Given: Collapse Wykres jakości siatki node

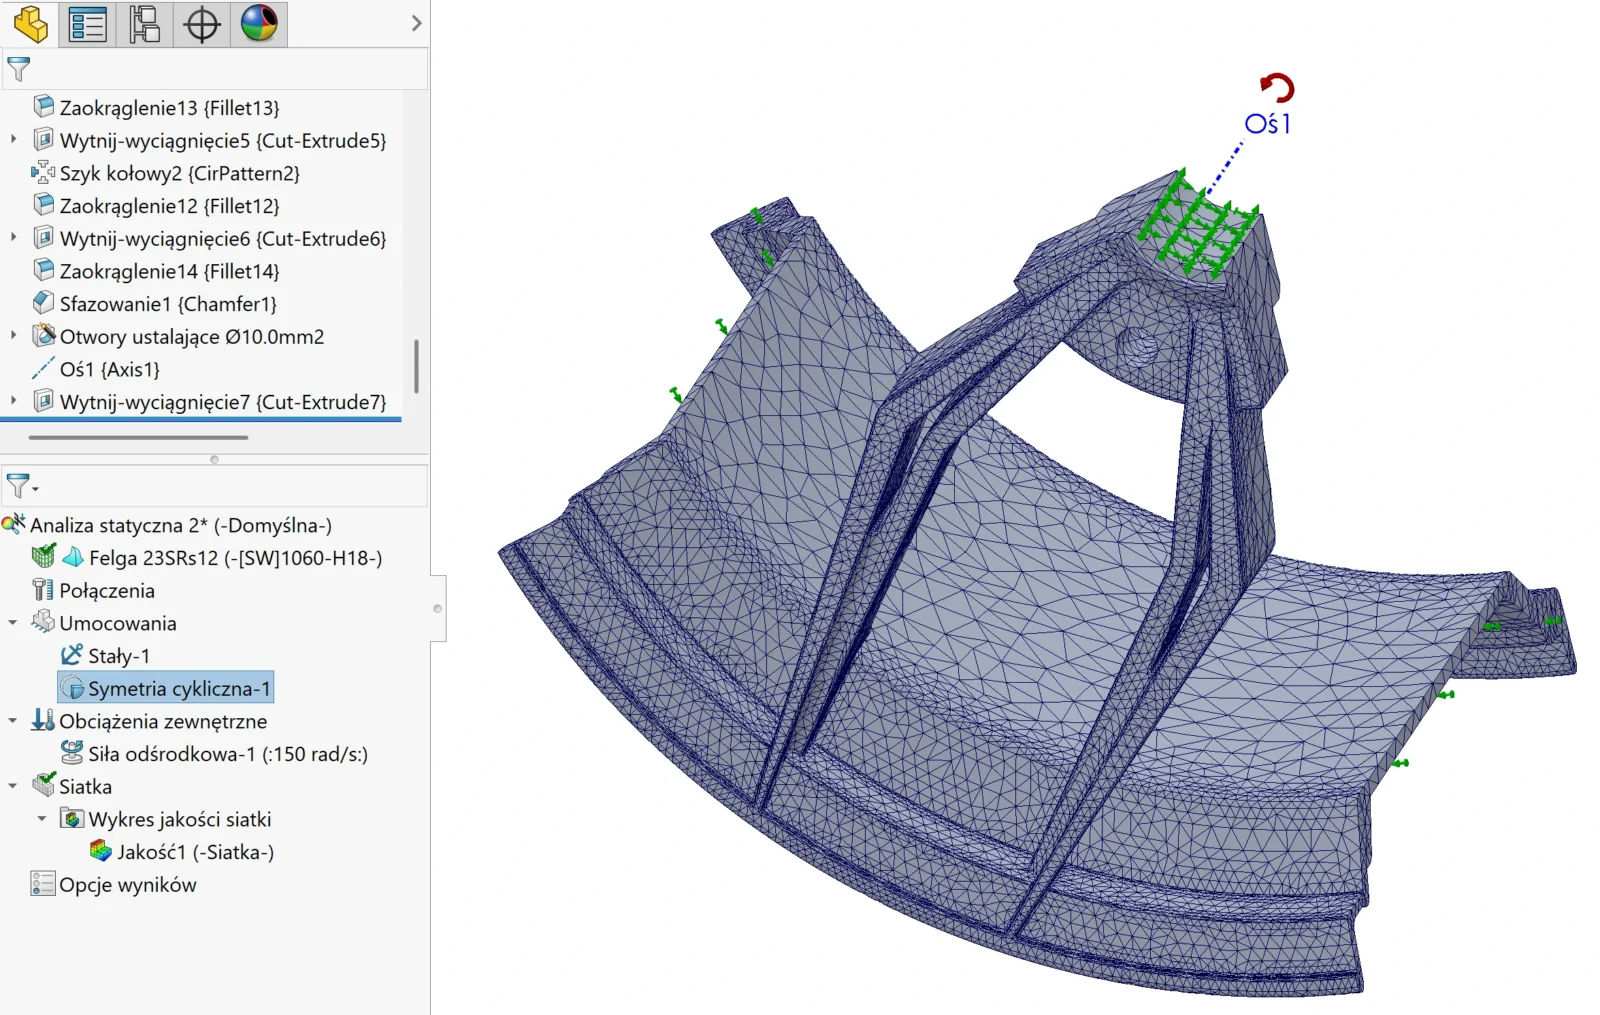Looking at the screenshot, I should pos(42,819).
